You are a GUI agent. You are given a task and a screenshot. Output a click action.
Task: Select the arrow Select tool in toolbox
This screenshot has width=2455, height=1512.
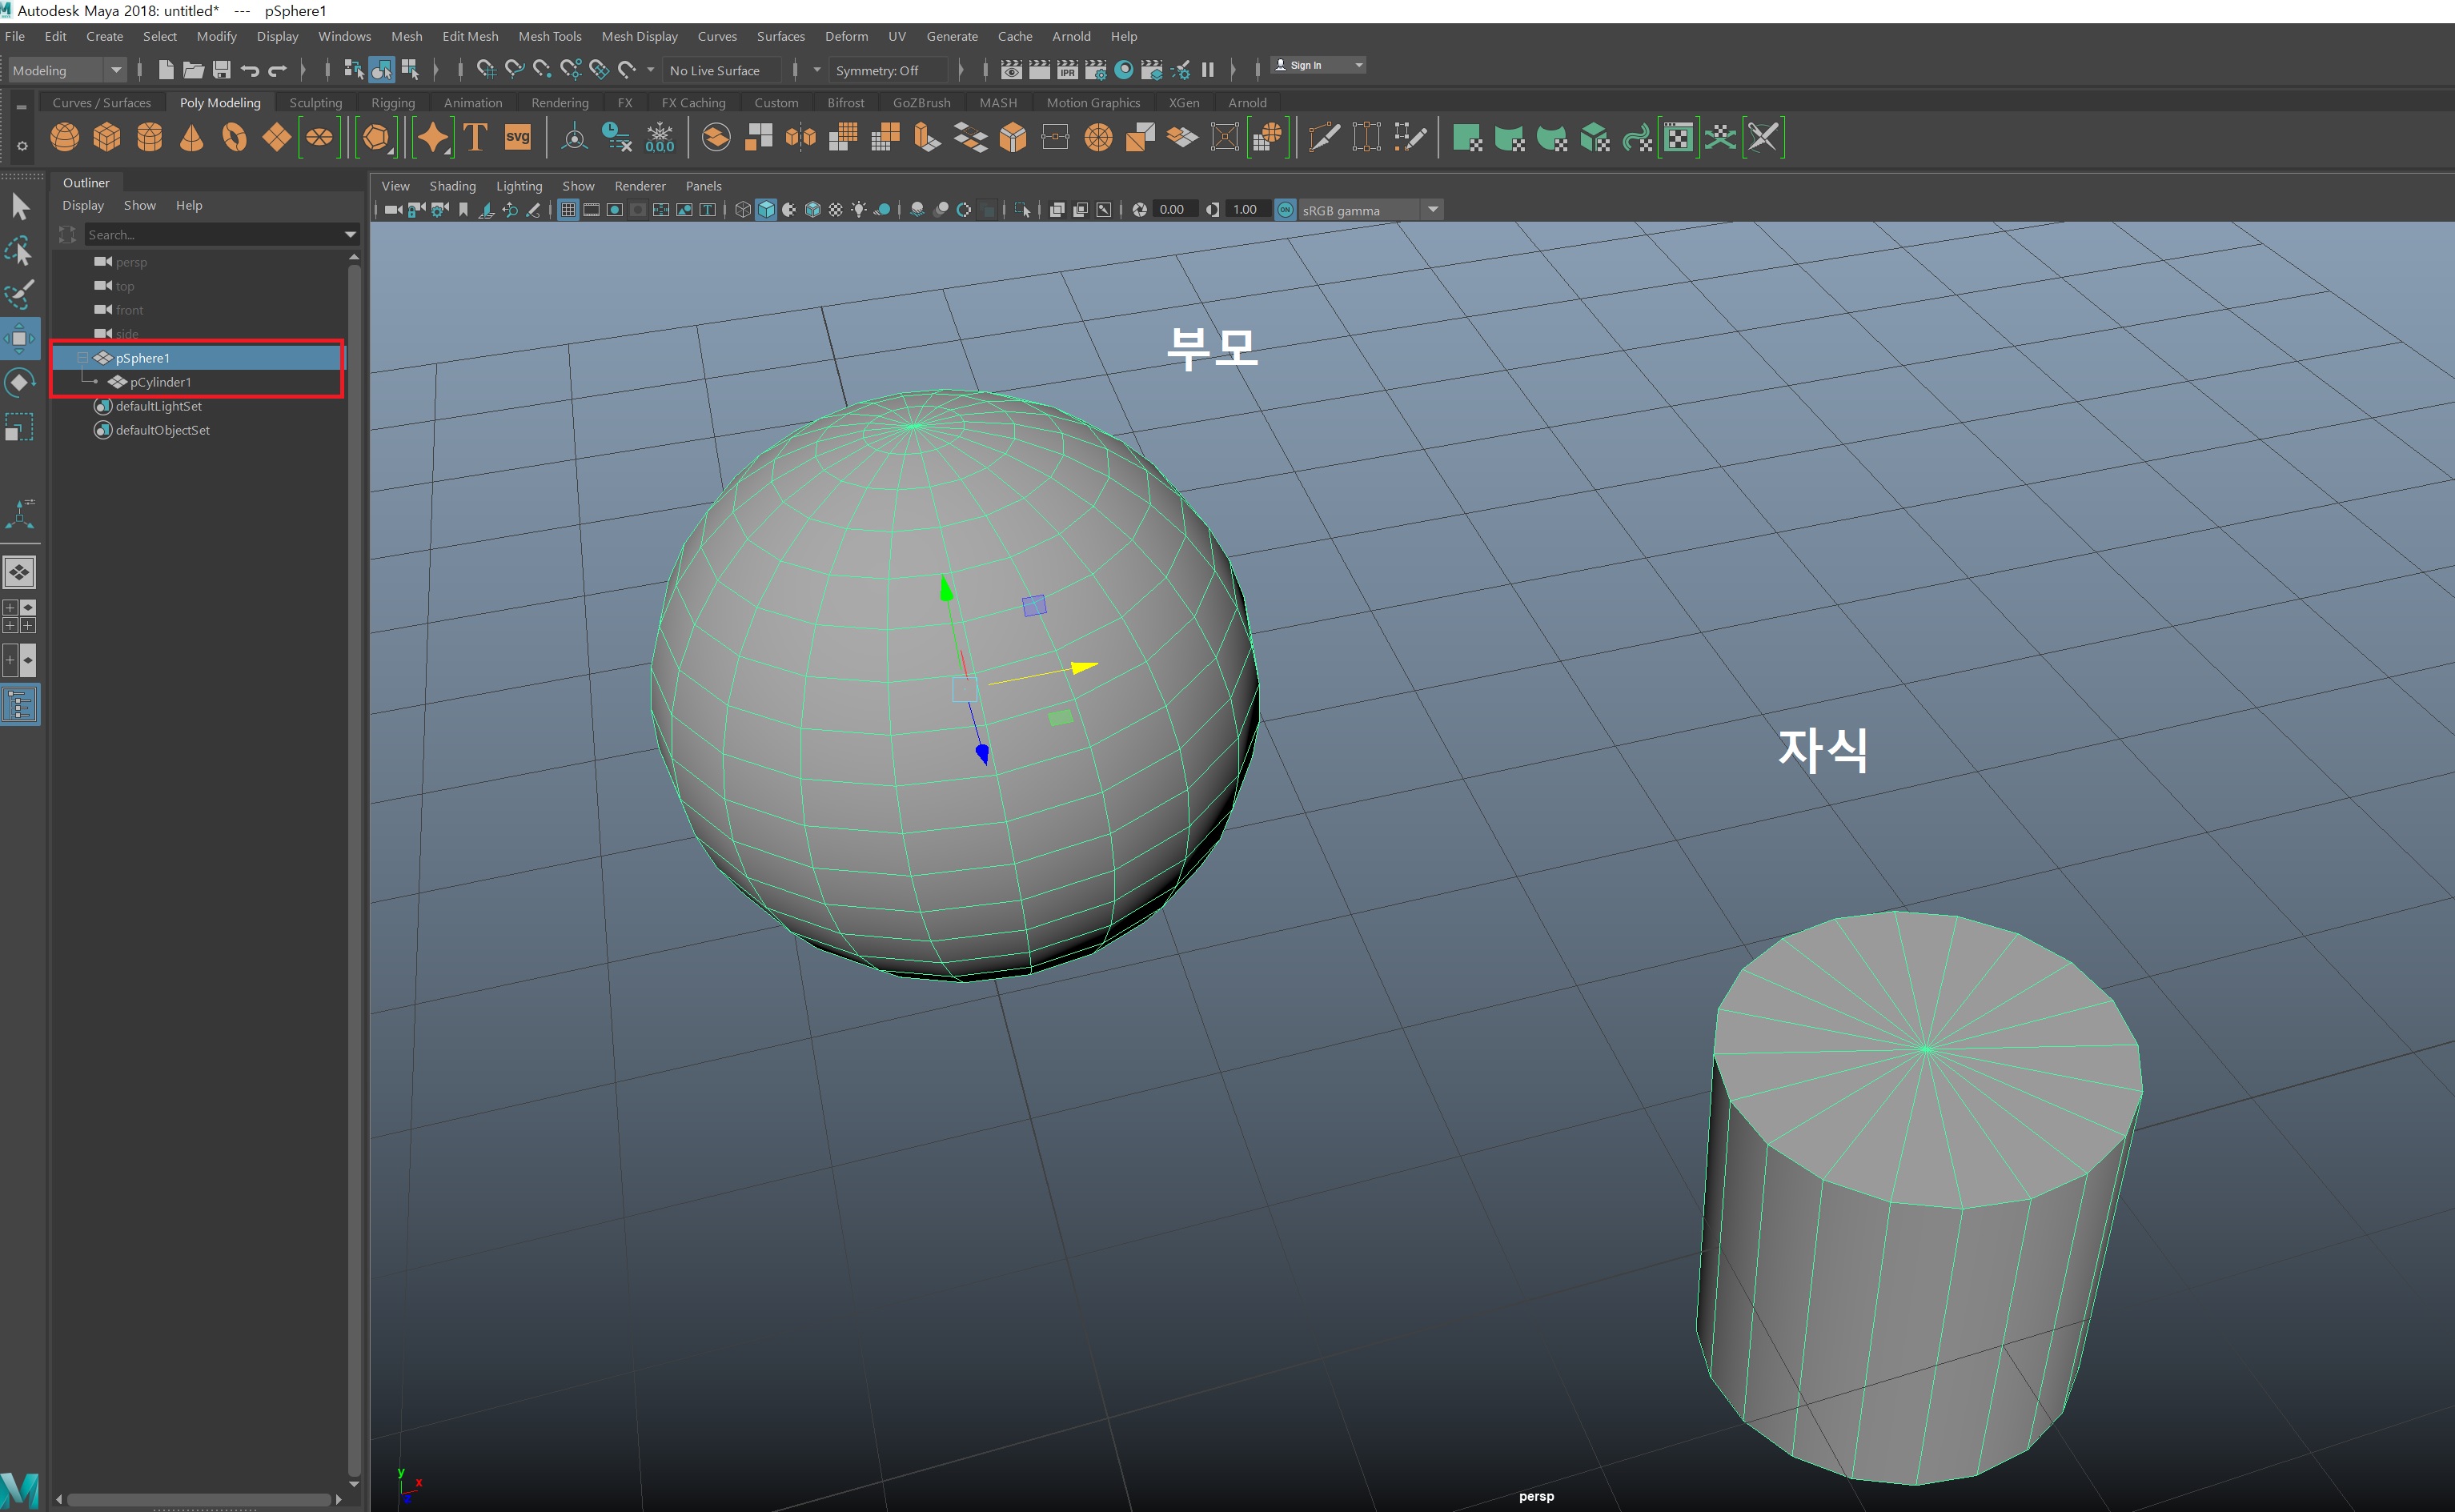pos(20,207)
